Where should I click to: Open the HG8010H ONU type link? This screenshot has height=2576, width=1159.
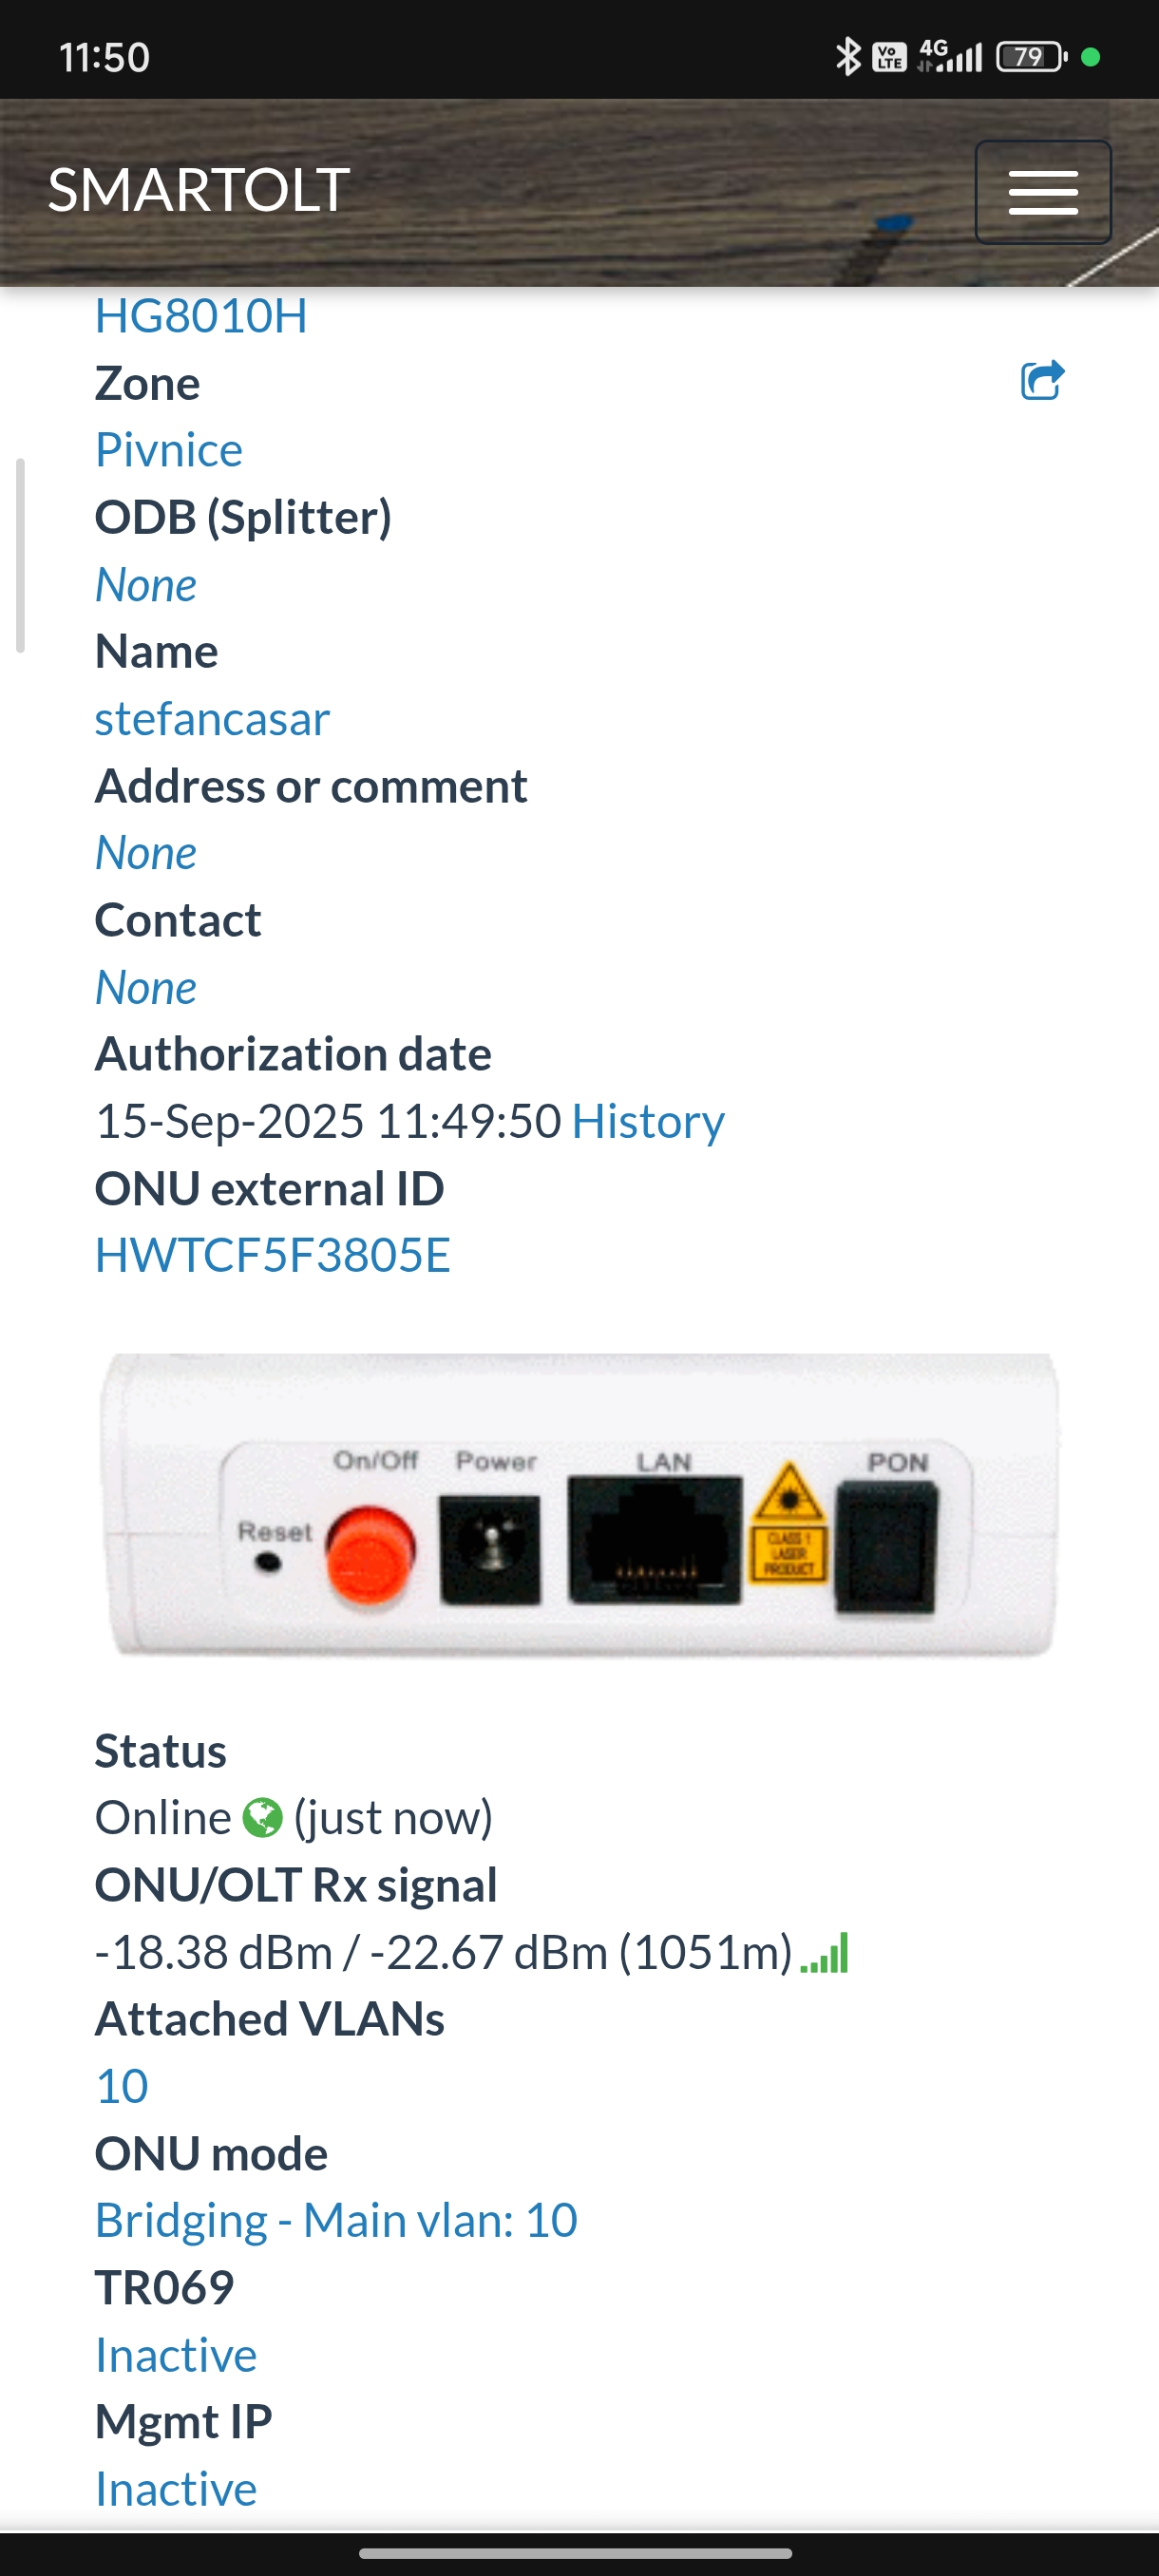[x=201, y=316]
